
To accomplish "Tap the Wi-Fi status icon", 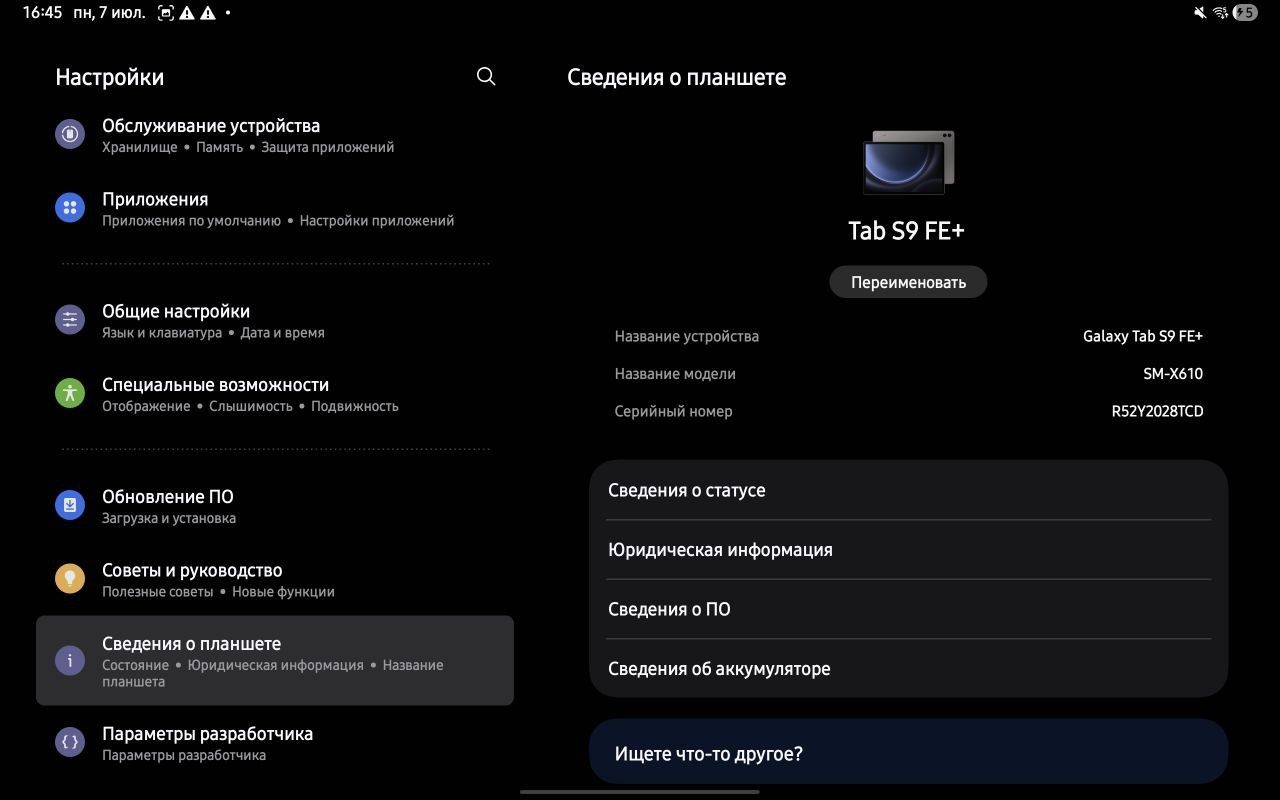I will pos(1220,13).
